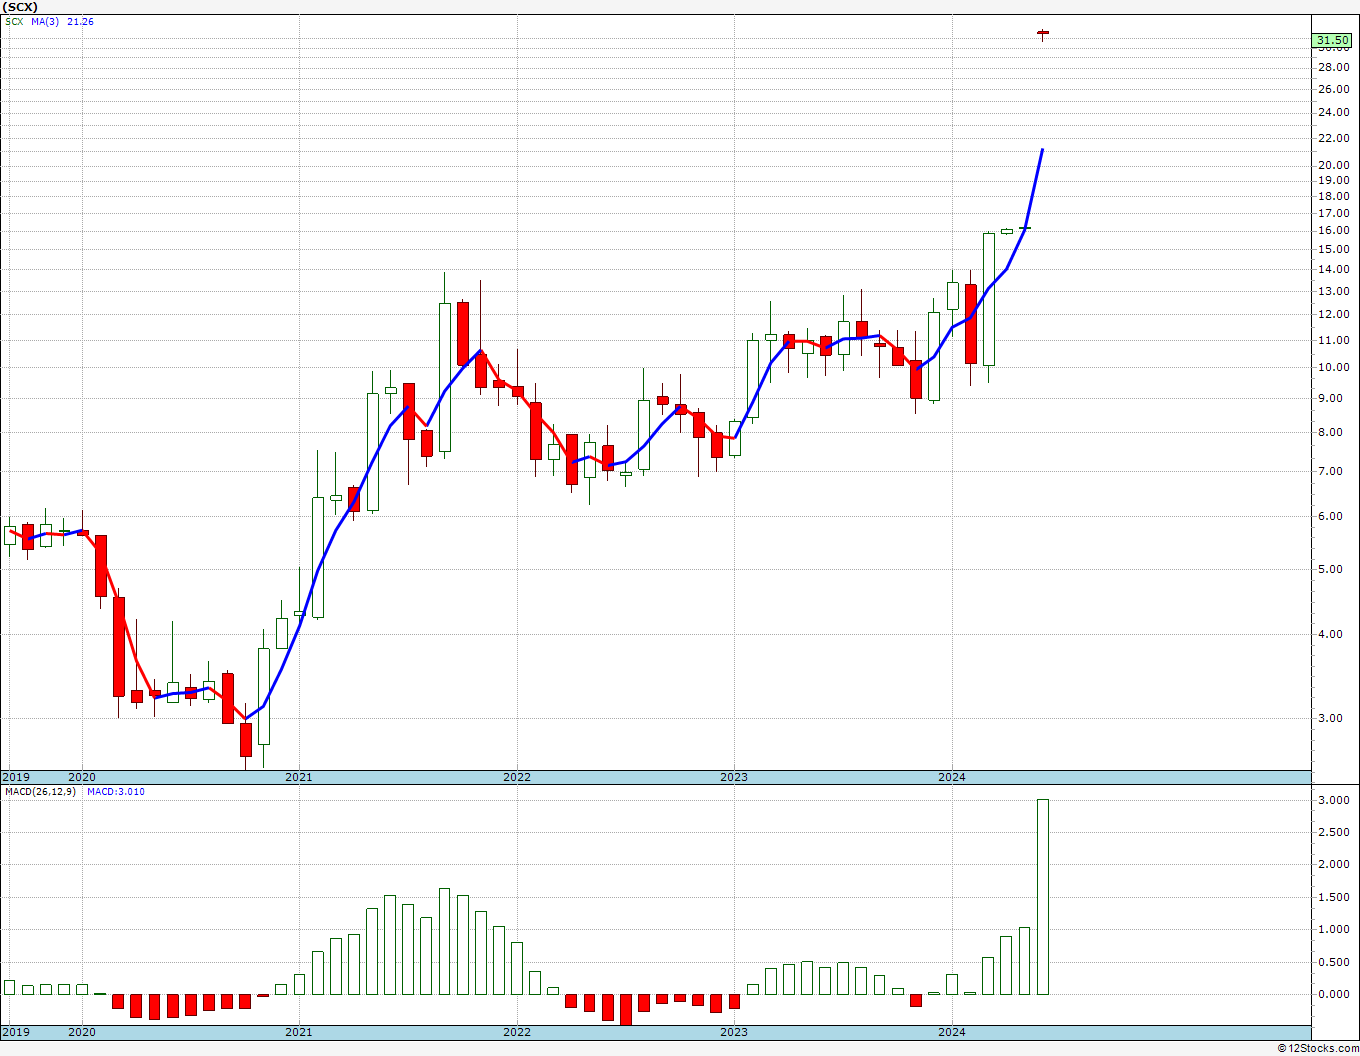Select the 20.00 price axis label
Viewport: 1360px width, 1056px height.
[1333, 166]
